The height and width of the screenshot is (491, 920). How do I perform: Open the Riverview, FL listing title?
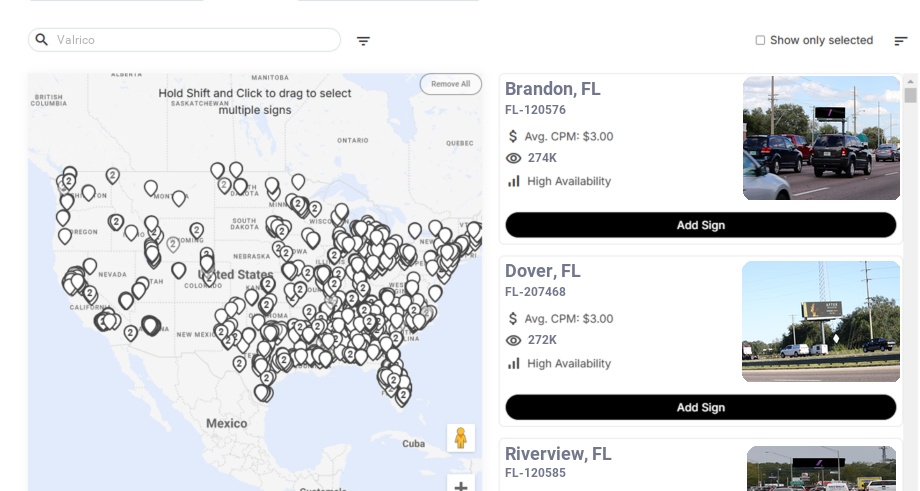558,454
